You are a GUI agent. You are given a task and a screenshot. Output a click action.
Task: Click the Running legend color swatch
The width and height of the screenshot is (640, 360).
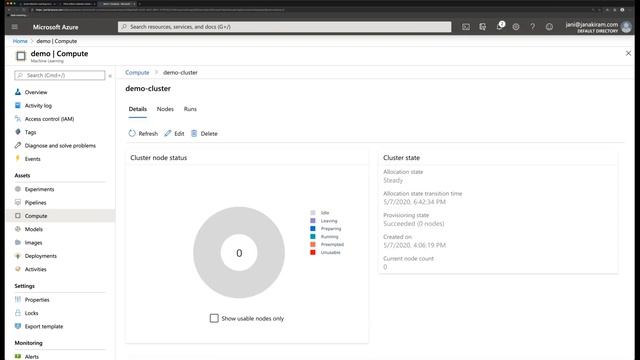click(313, 236)
